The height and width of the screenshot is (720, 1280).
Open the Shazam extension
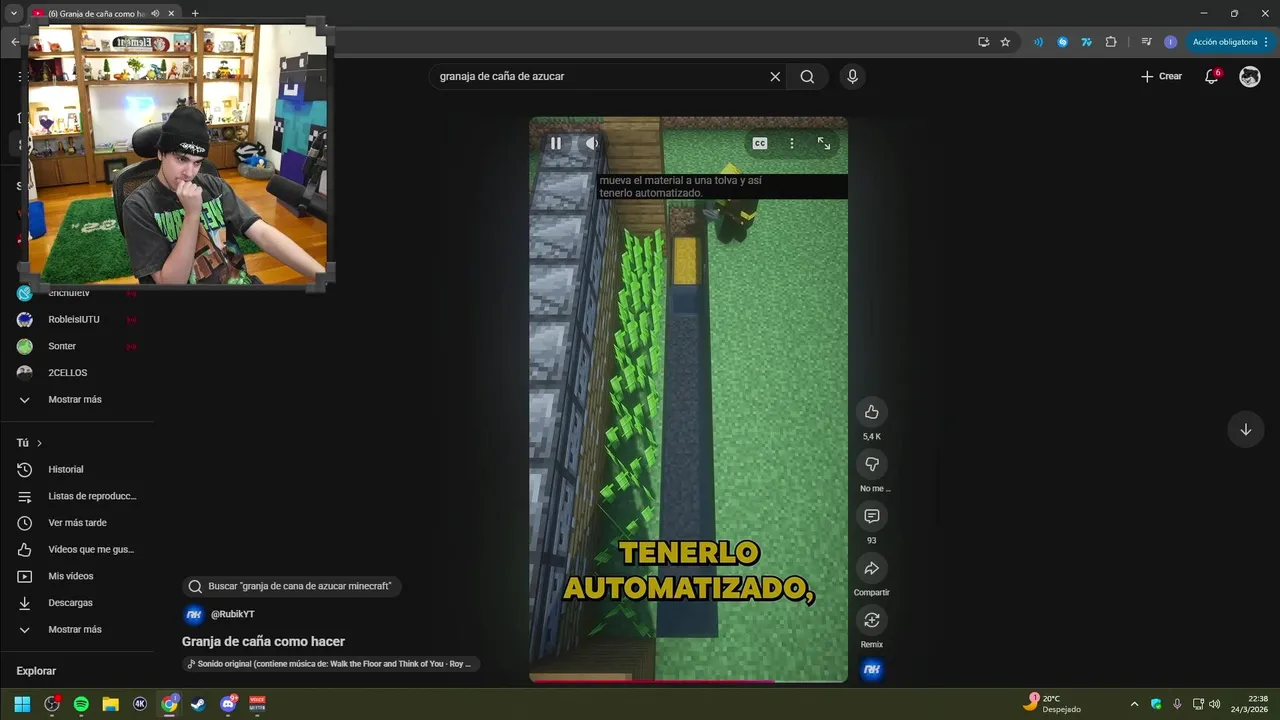coord(1062,42)
